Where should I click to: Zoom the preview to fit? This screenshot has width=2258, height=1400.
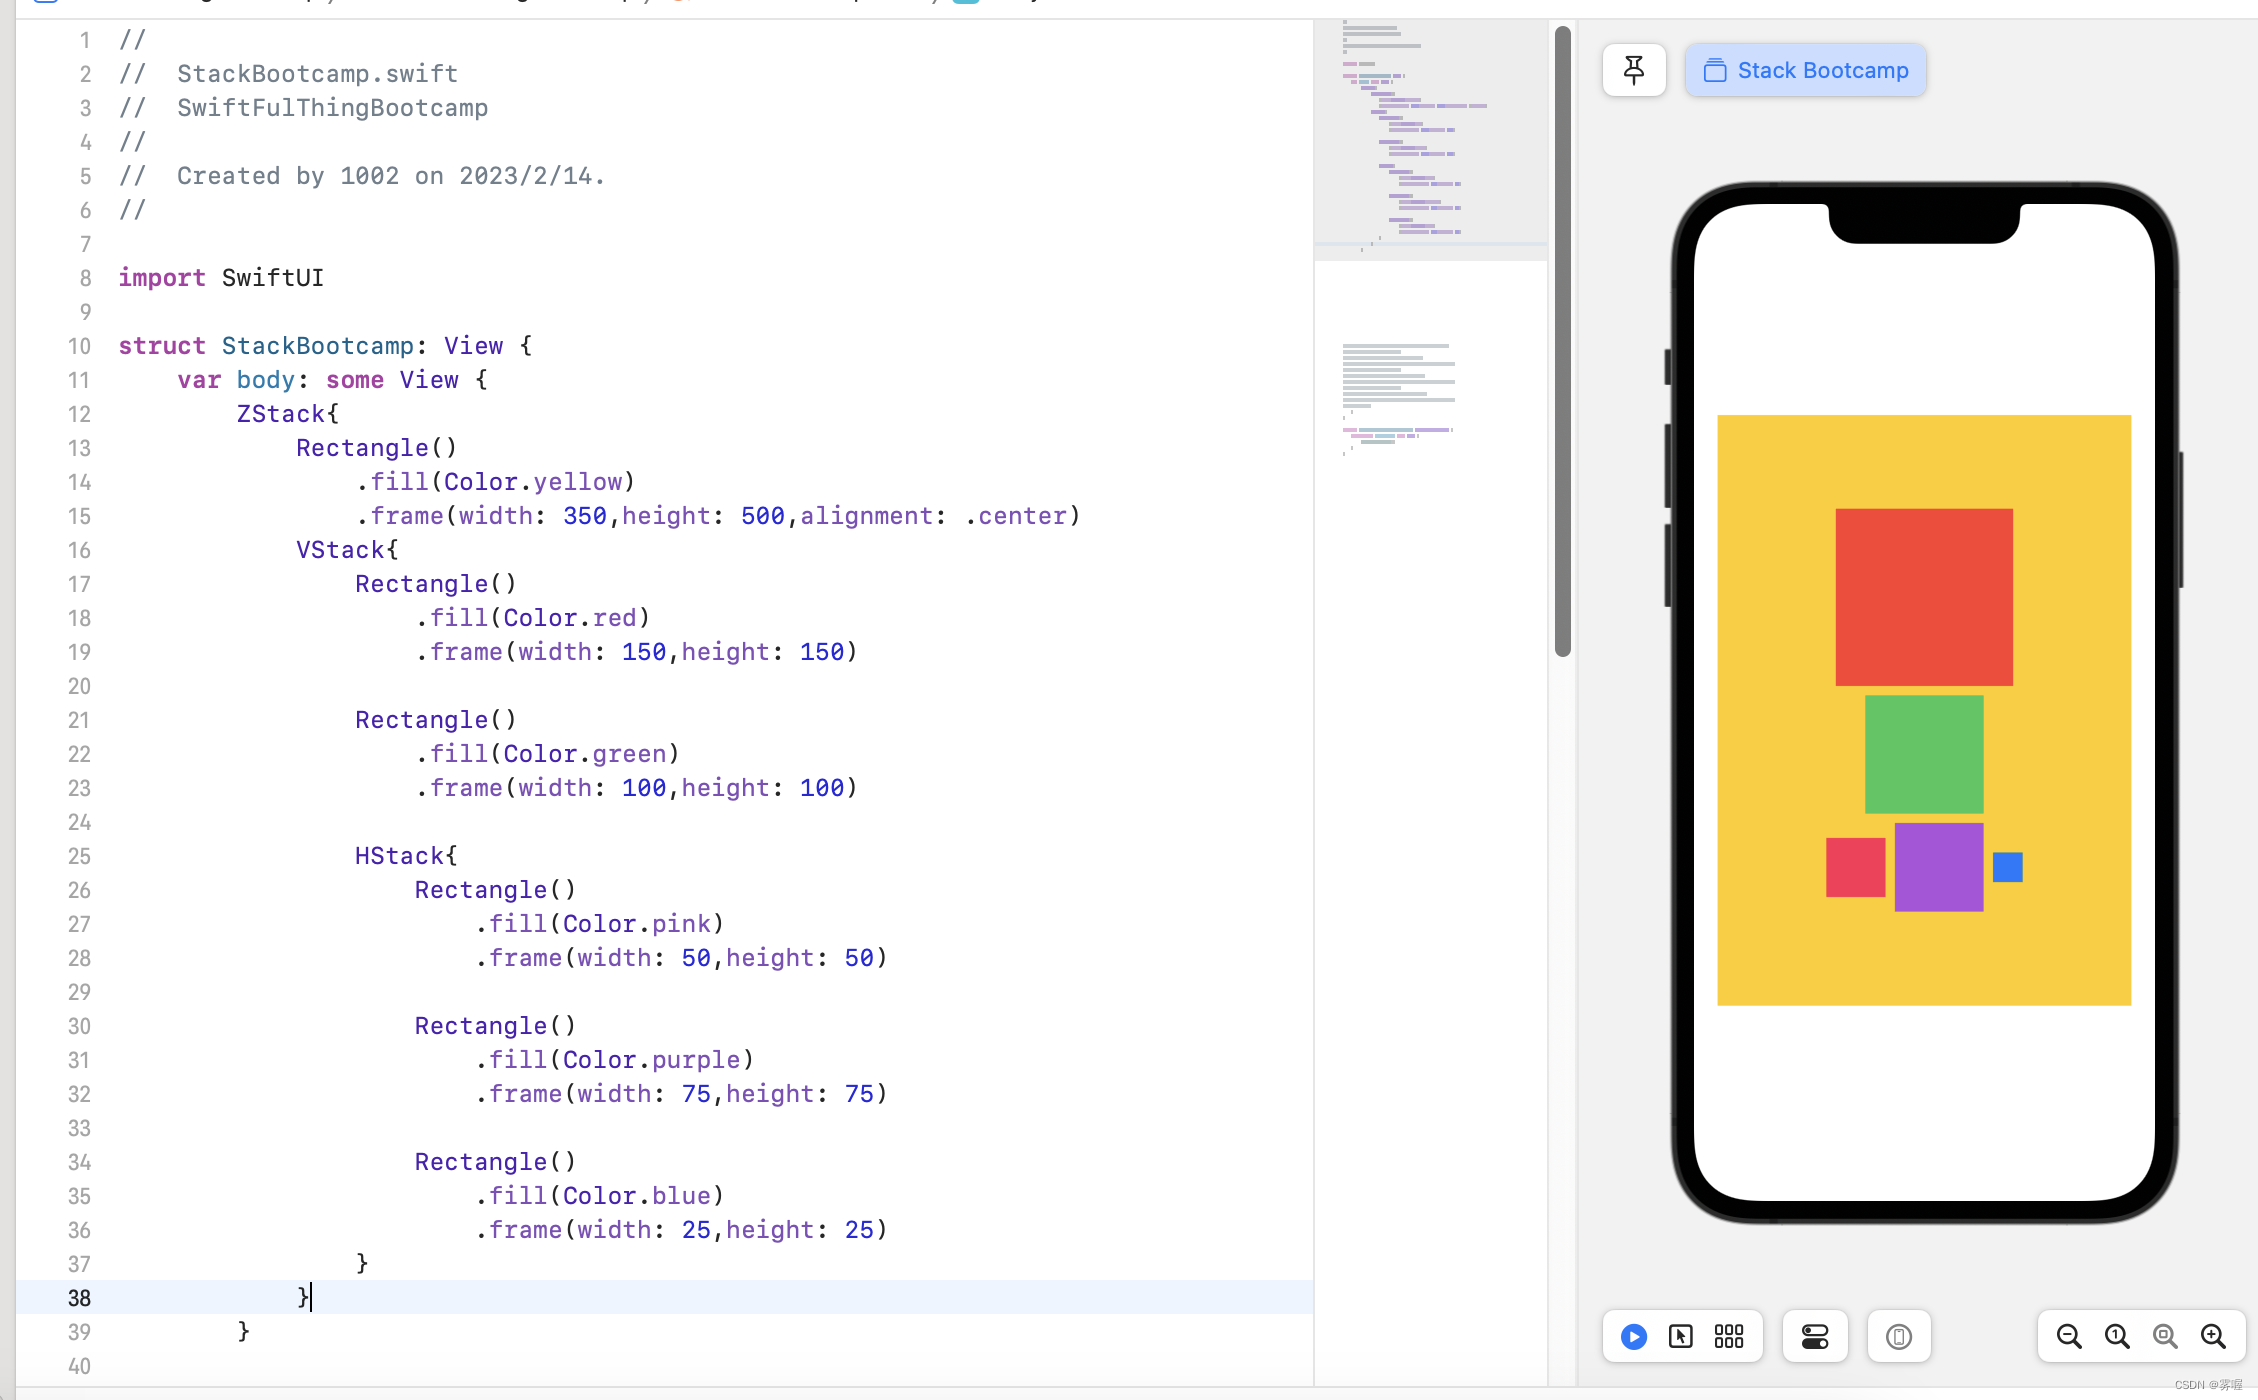coord(2164,1335)
